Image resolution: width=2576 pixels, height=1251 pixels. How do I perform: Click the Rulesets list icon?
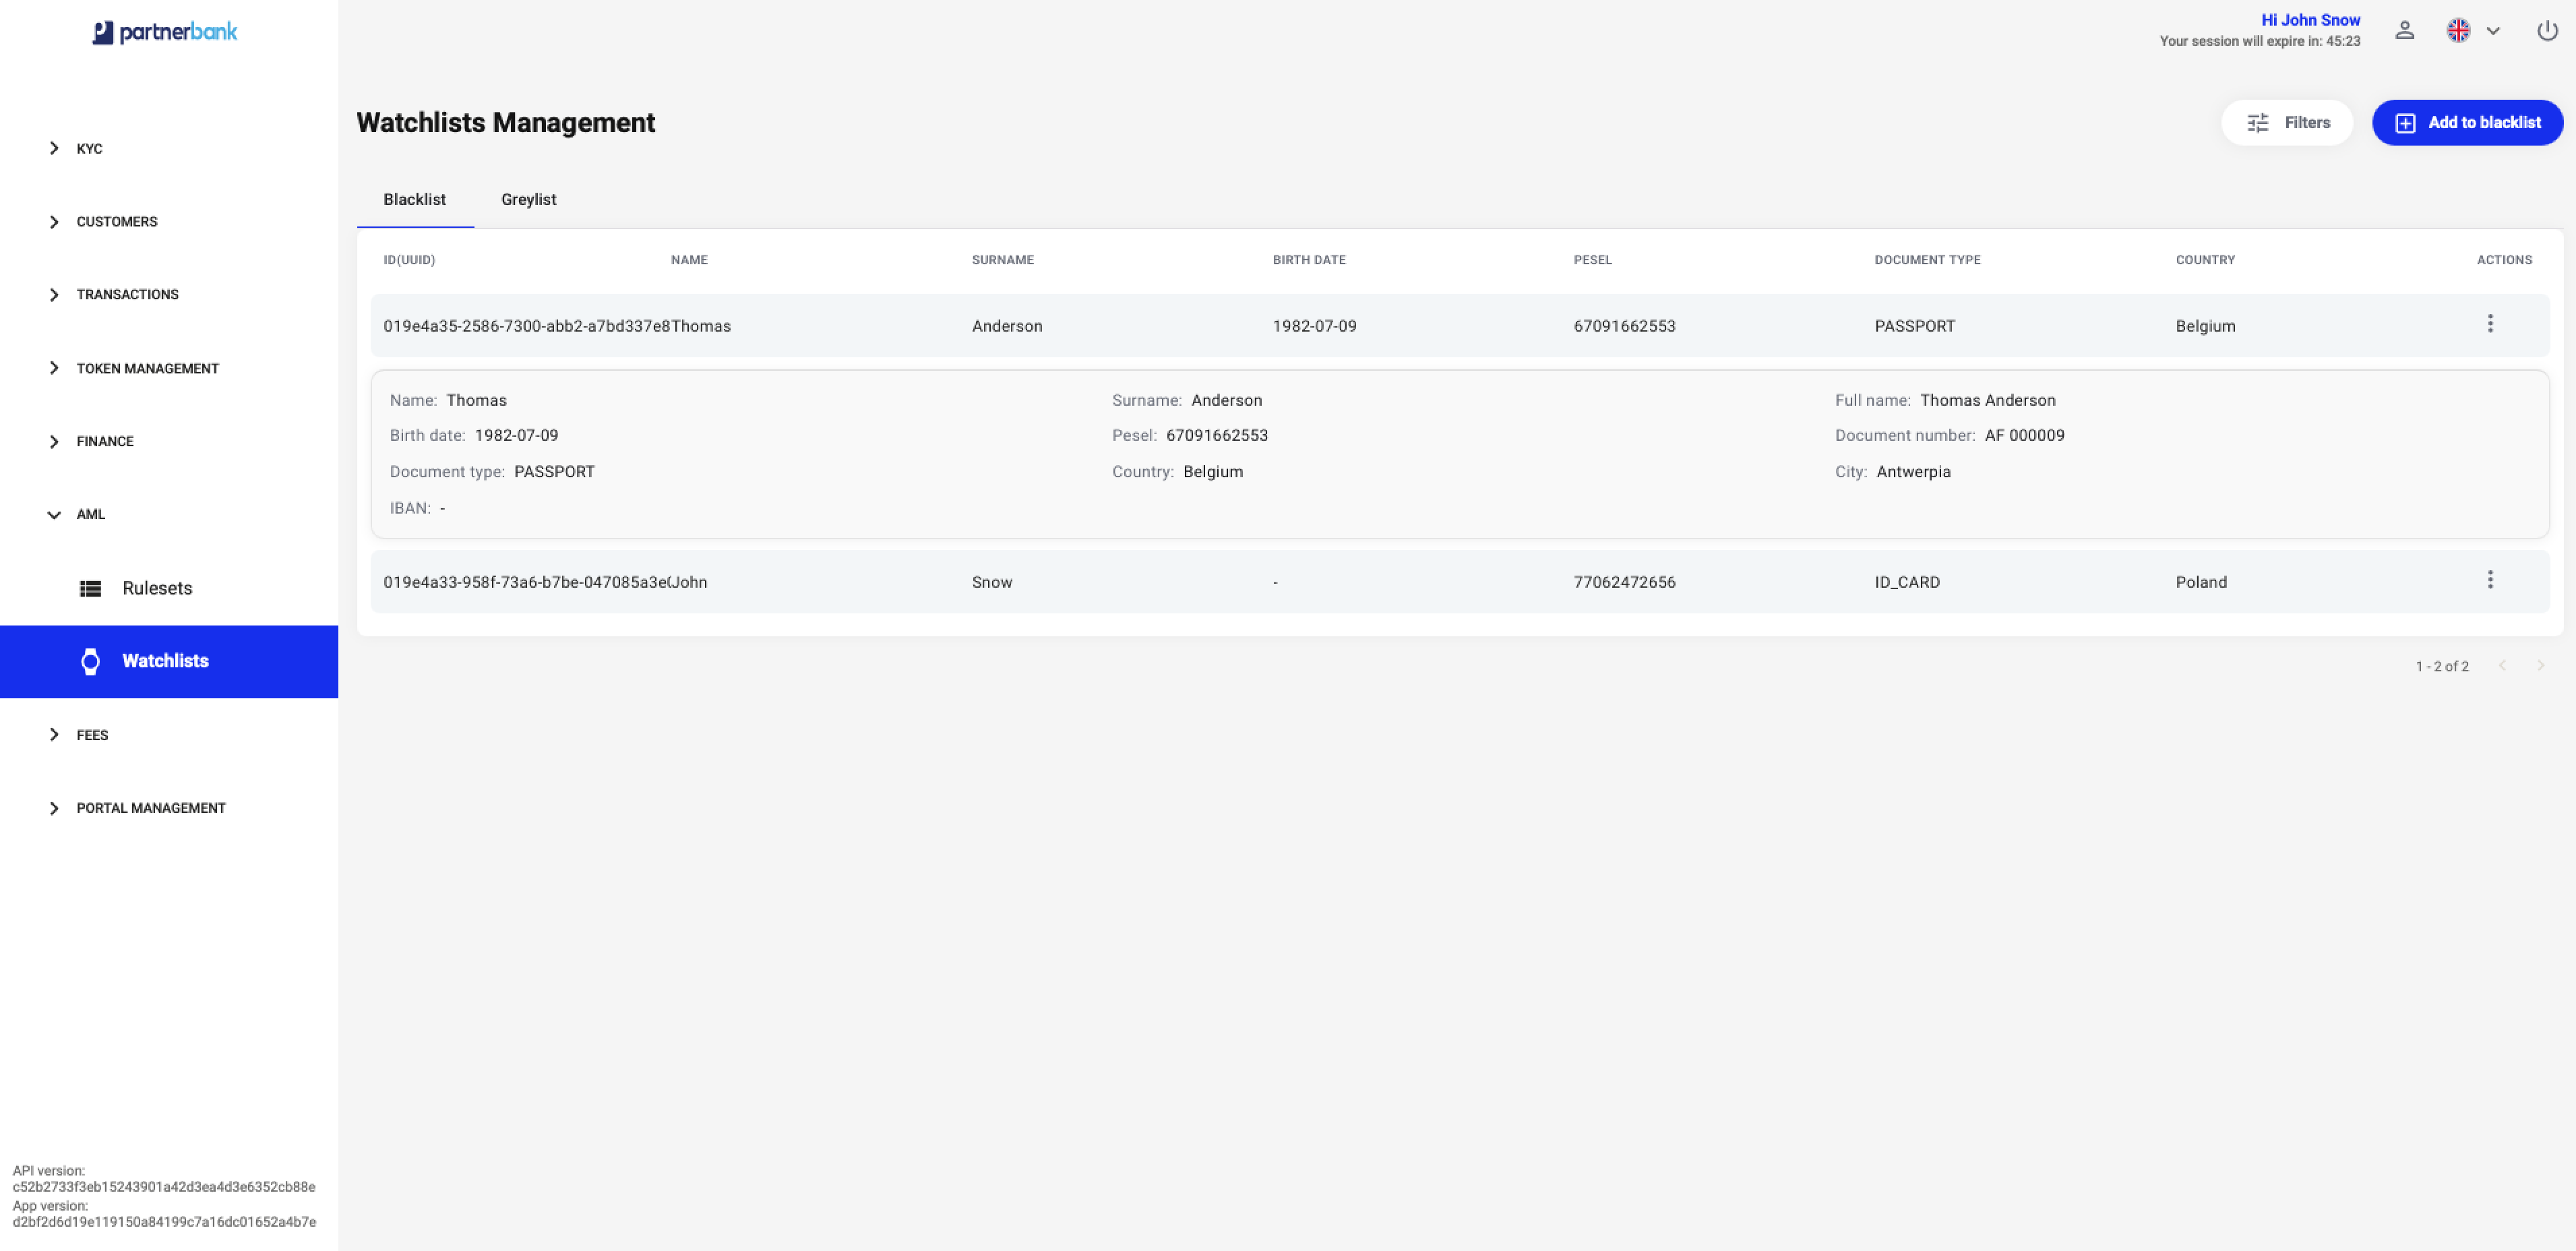click(x=90, y=588)
